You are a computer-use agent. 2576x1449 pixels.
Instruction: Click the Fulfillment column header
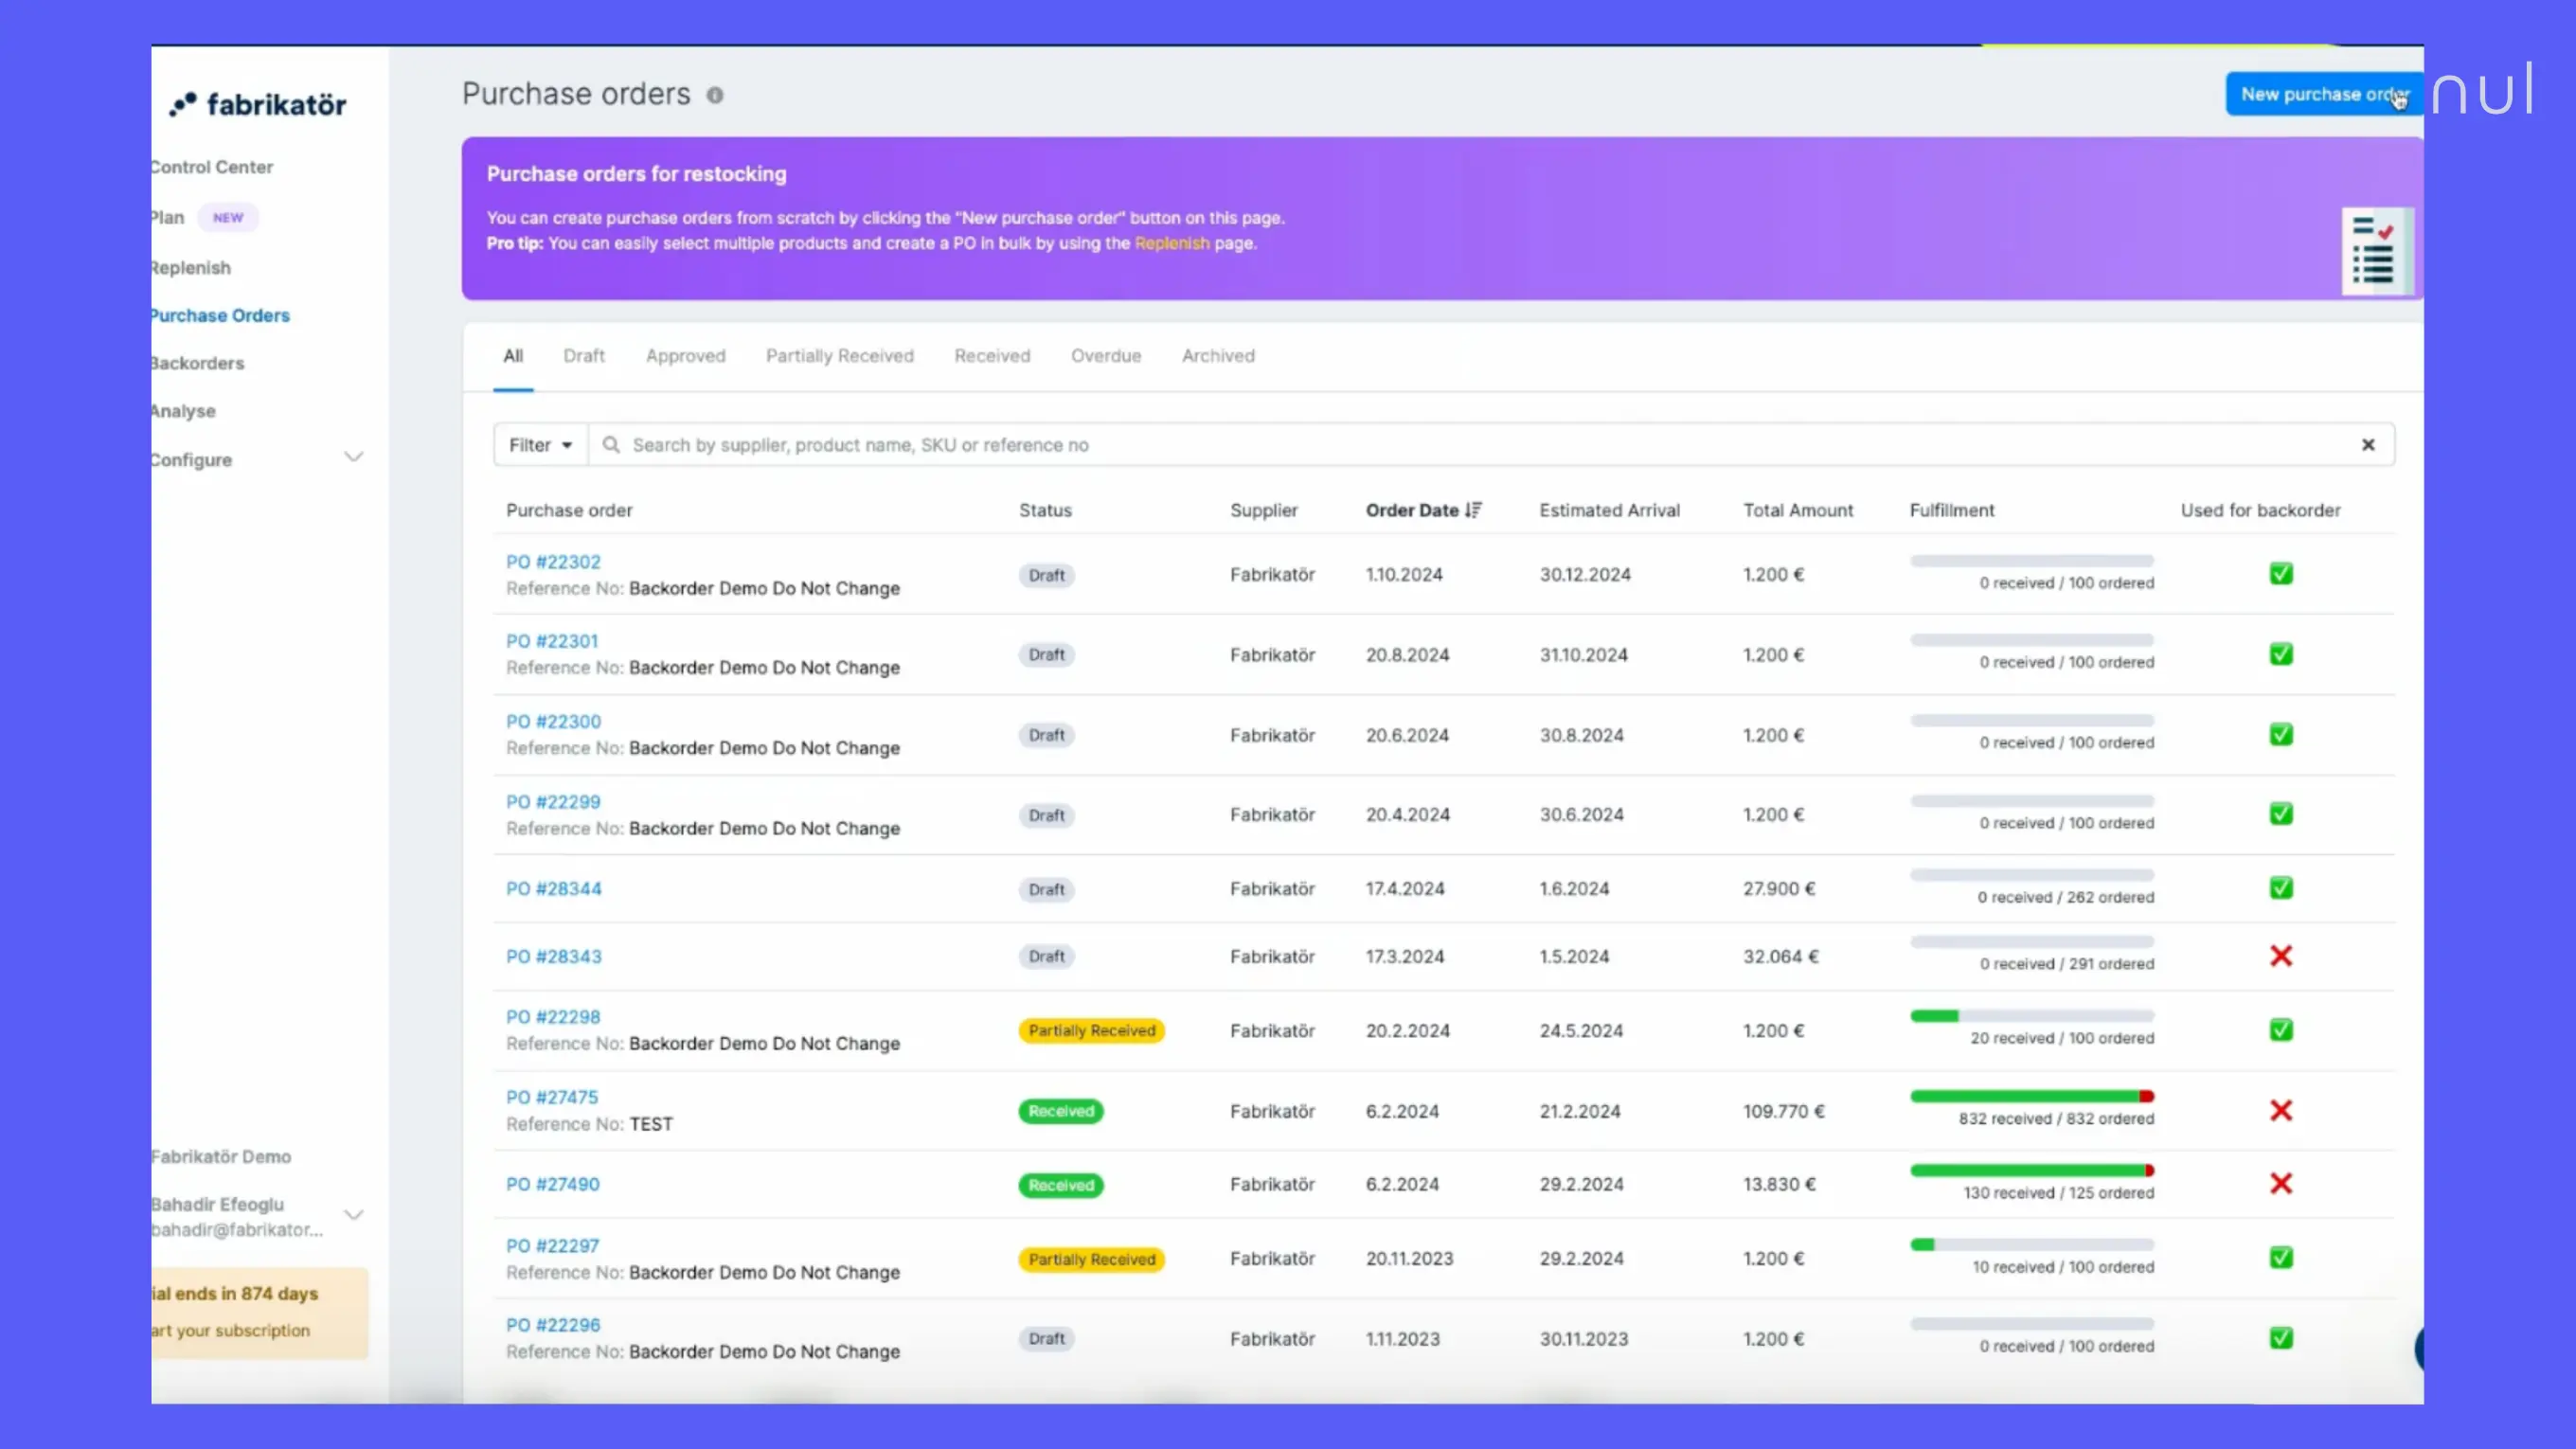coord(1952,510)
